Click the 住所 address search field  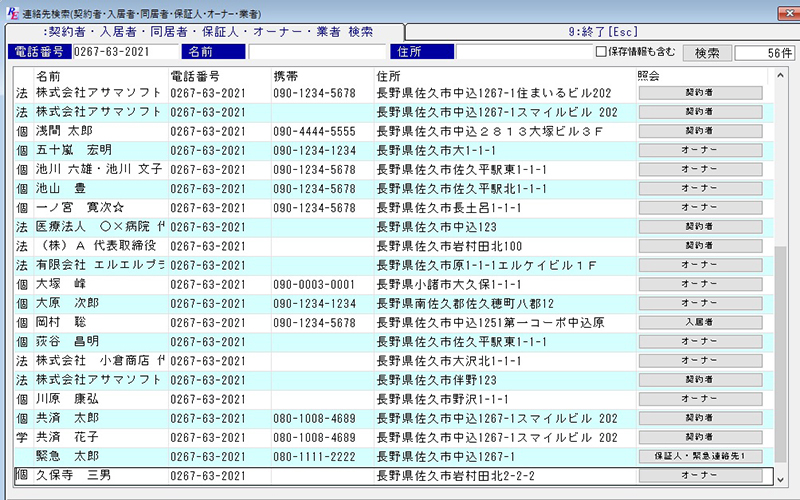click(522, 53)
